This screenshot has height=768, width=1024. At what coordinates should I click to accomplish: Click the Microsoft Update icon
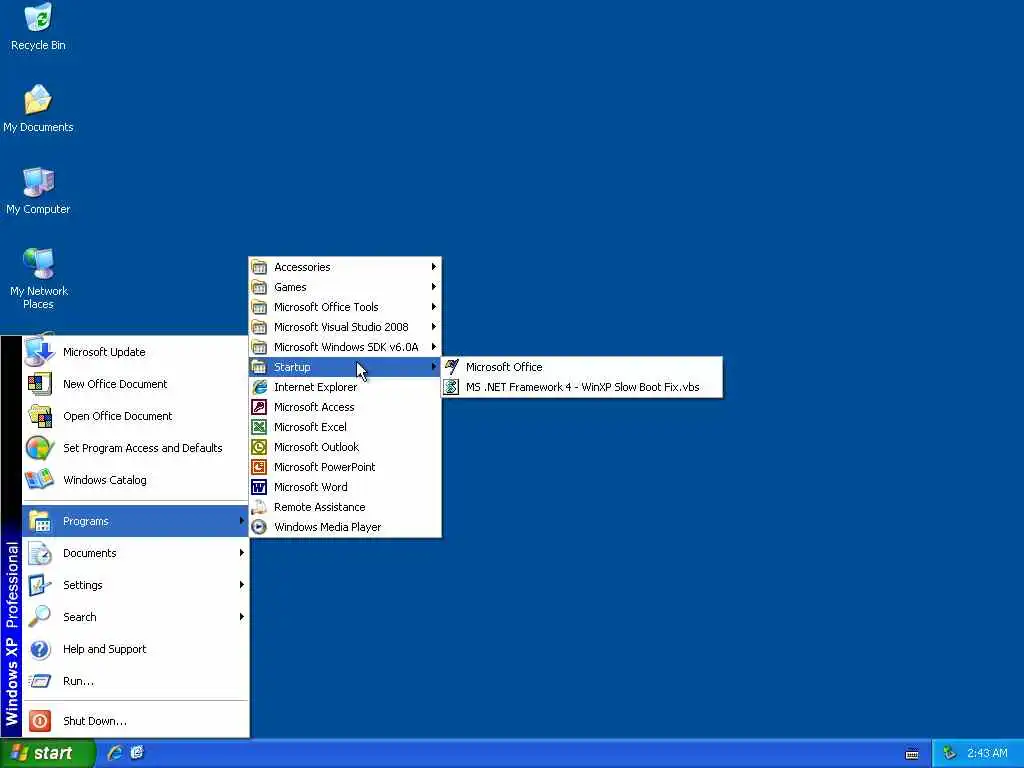(39, 352)
